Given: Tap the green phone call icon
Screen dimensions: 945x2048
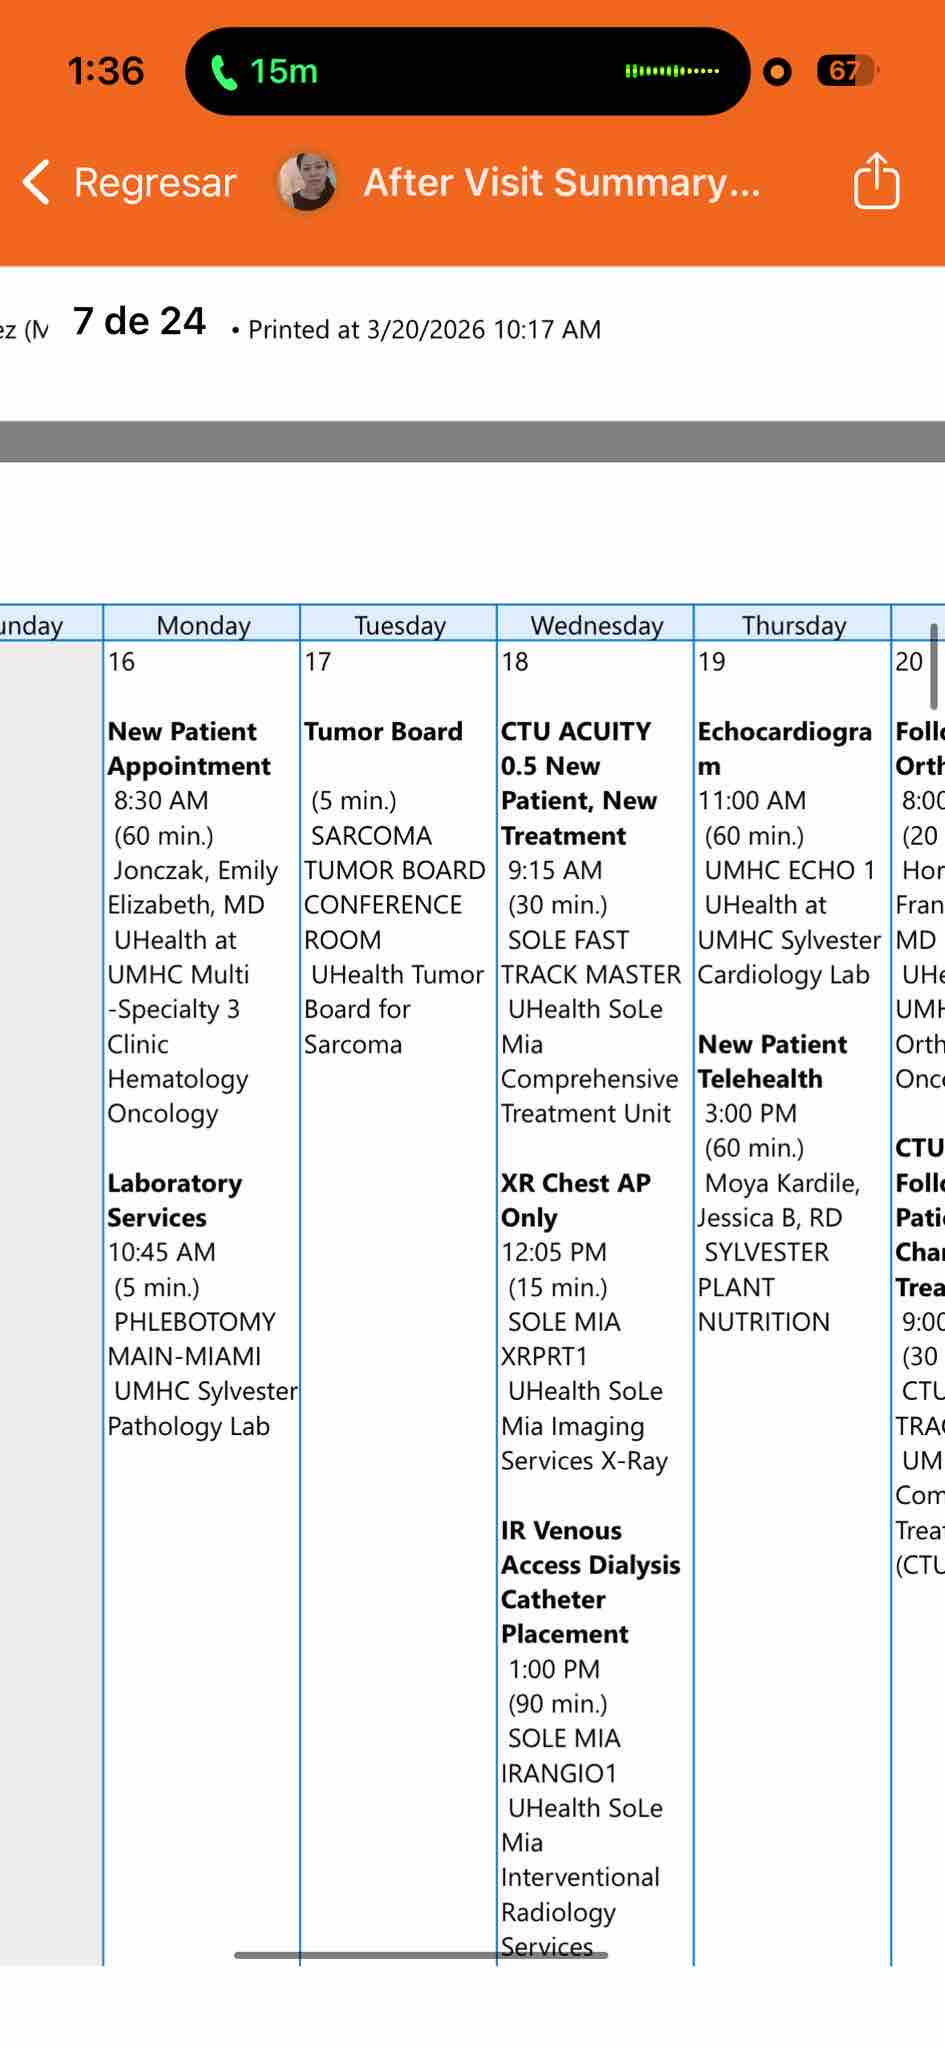Looking at the screenshot, I should [224, 72].
